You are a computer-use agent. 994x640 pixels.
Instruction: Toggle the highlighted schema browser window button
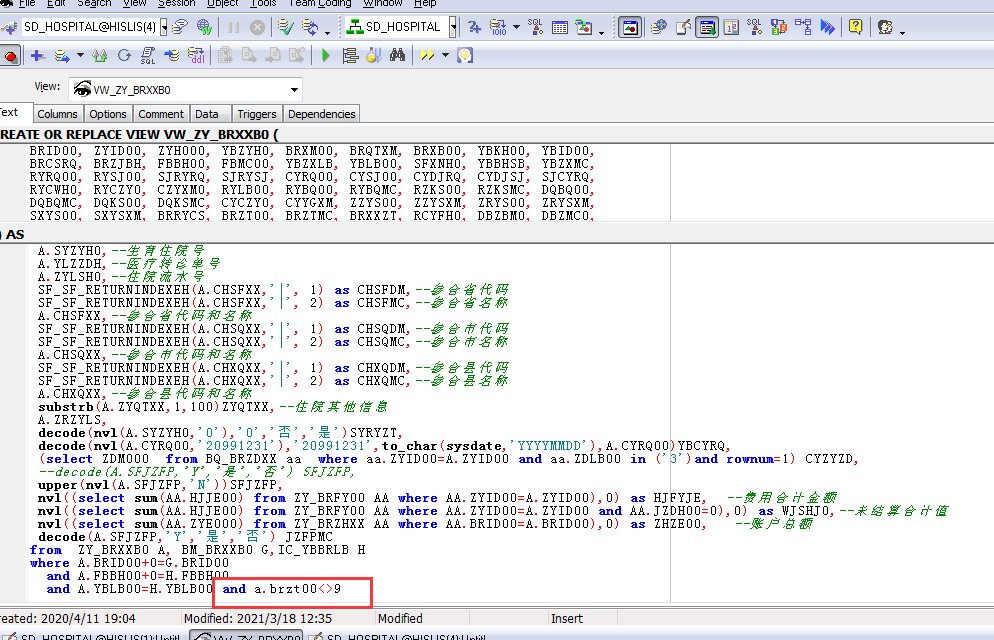click(x=630, y=27)
